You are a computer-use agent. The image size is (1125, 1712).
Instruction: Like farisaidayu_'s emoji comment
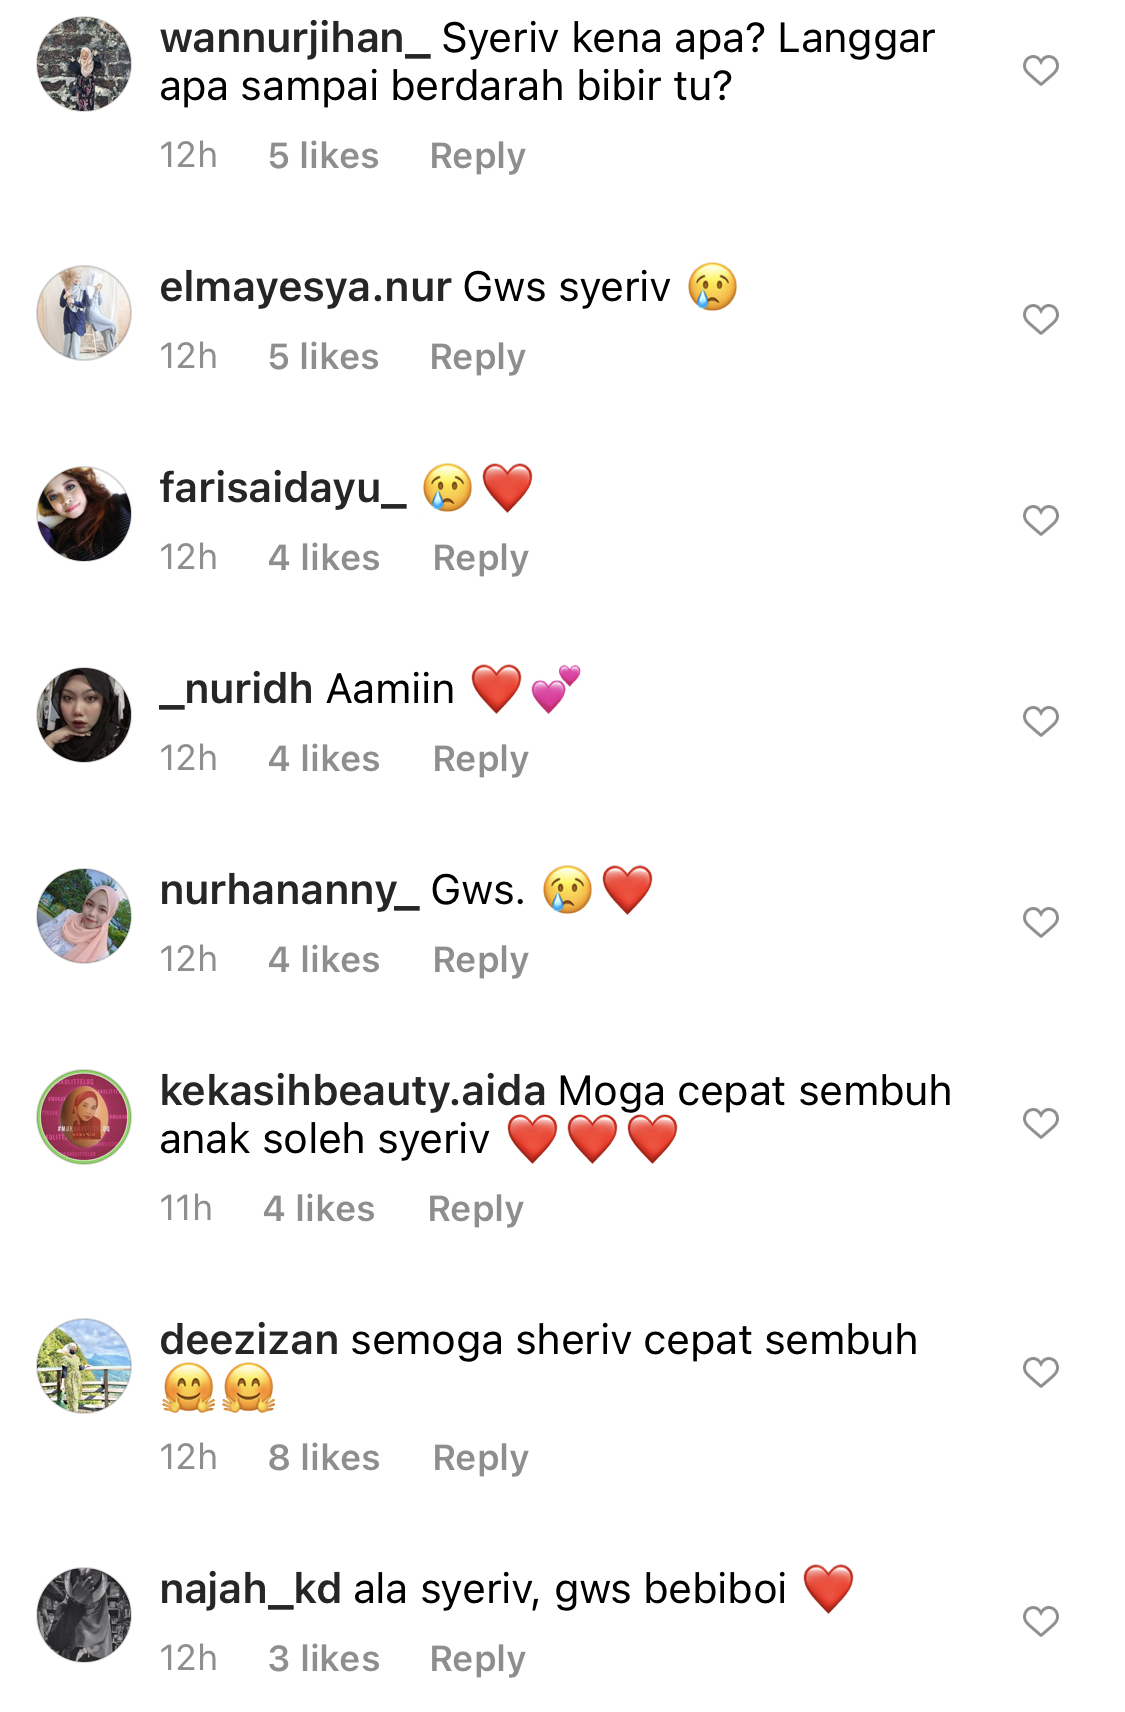[1040, 520]
